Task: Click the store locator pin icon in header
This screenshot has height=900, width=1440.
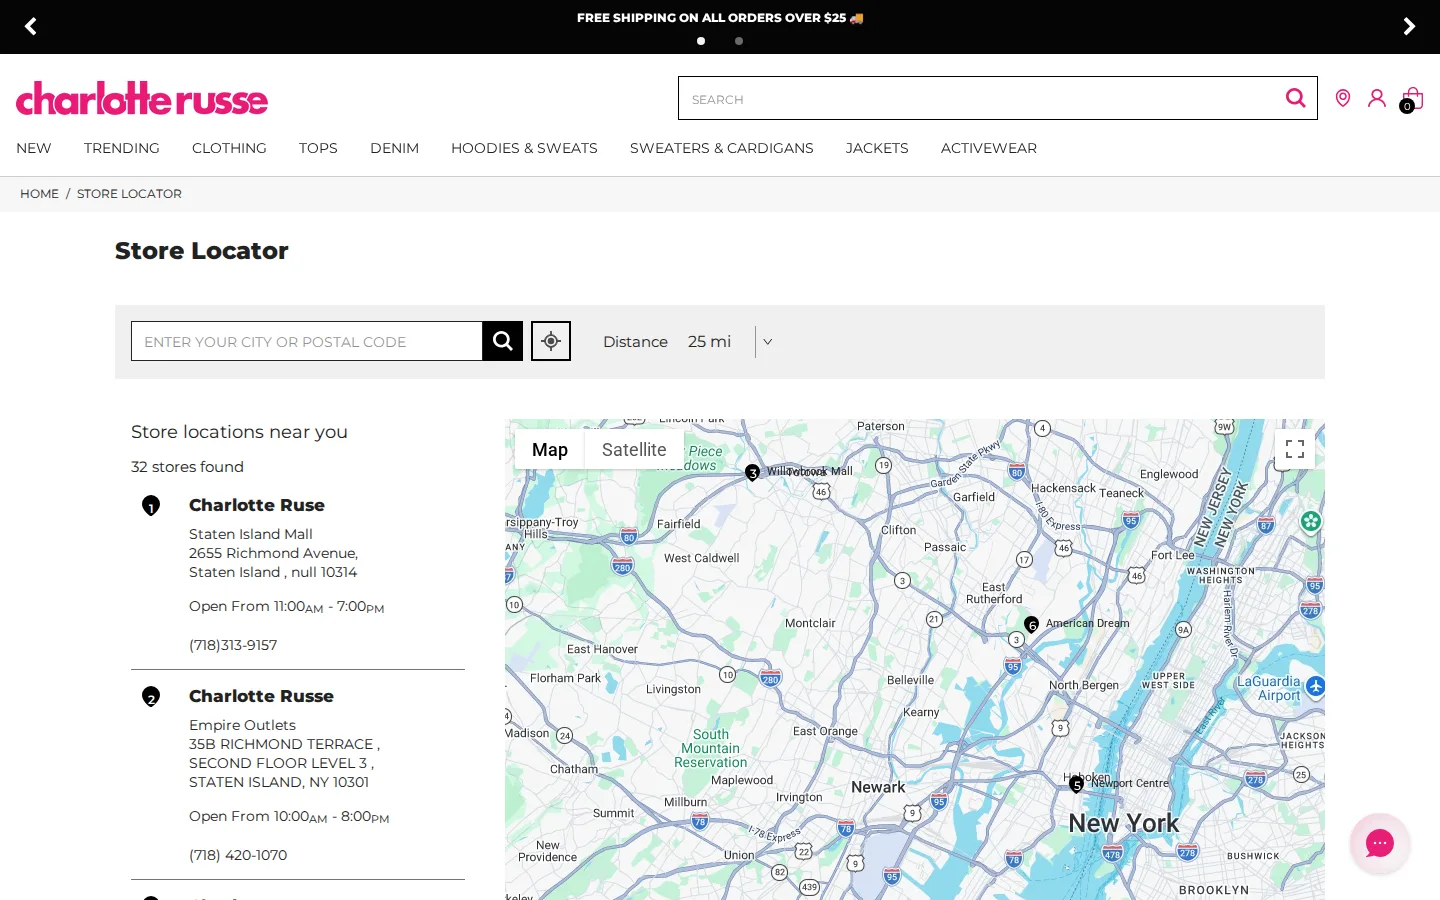Action: [x=1343, y=98]
